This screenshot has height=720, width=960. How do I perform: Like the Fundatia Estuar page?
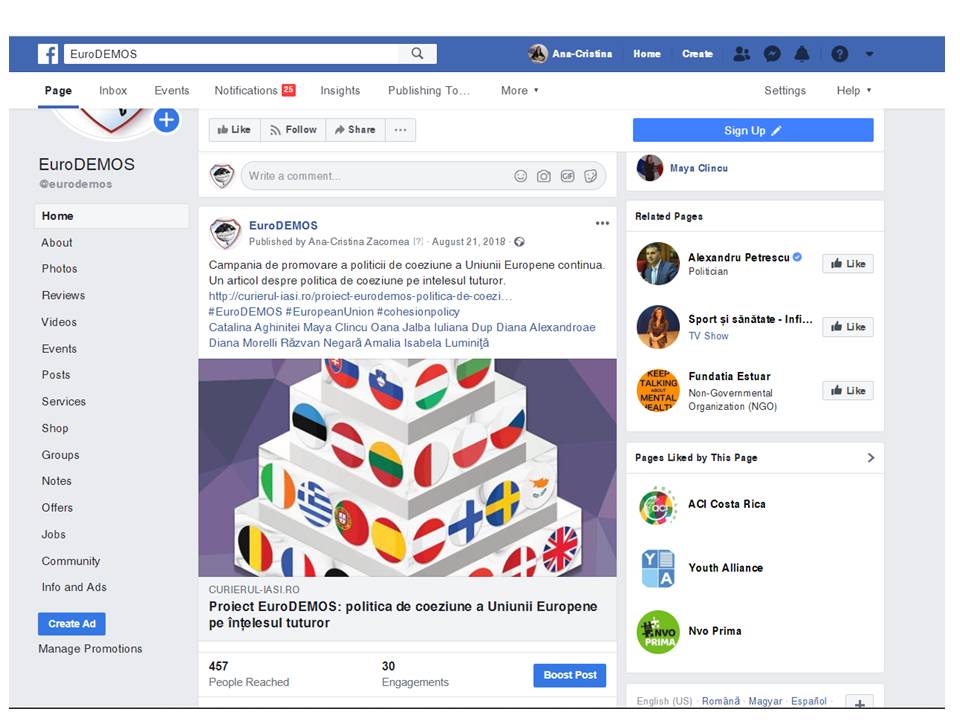(848, 391)
